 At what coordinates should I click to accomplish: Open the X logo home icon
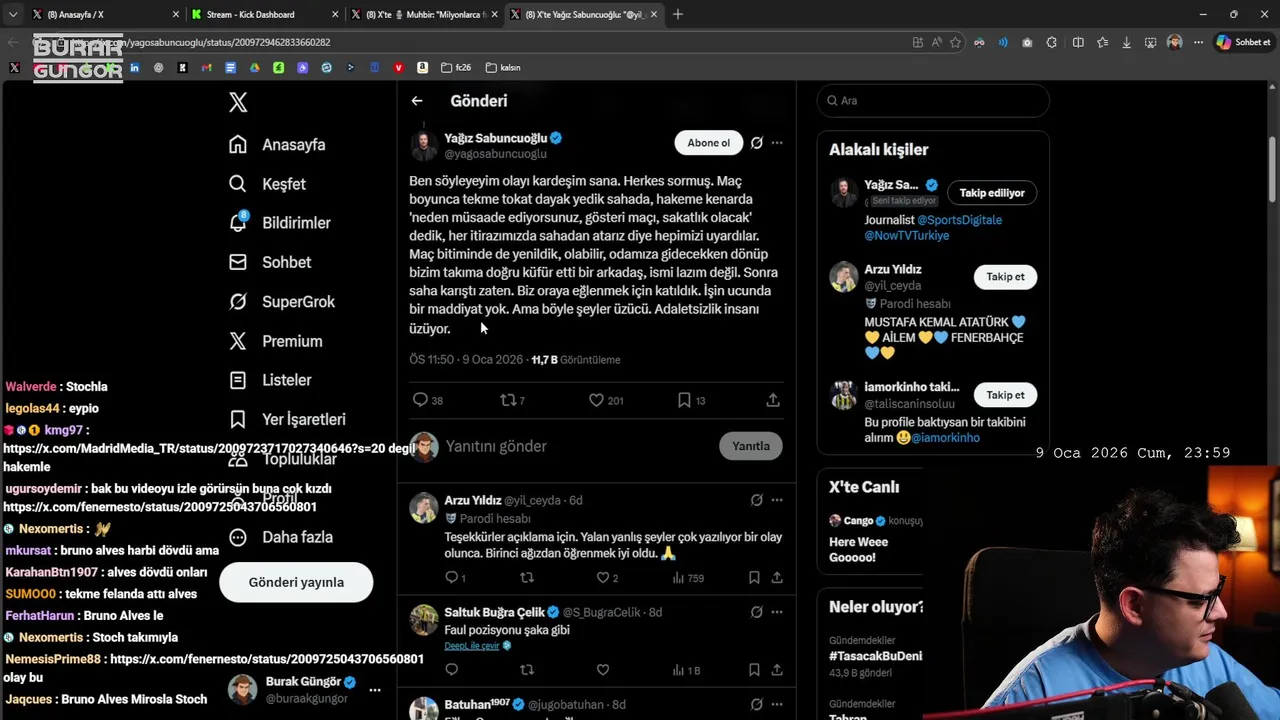pyautogui.click(x=238, y=102)
